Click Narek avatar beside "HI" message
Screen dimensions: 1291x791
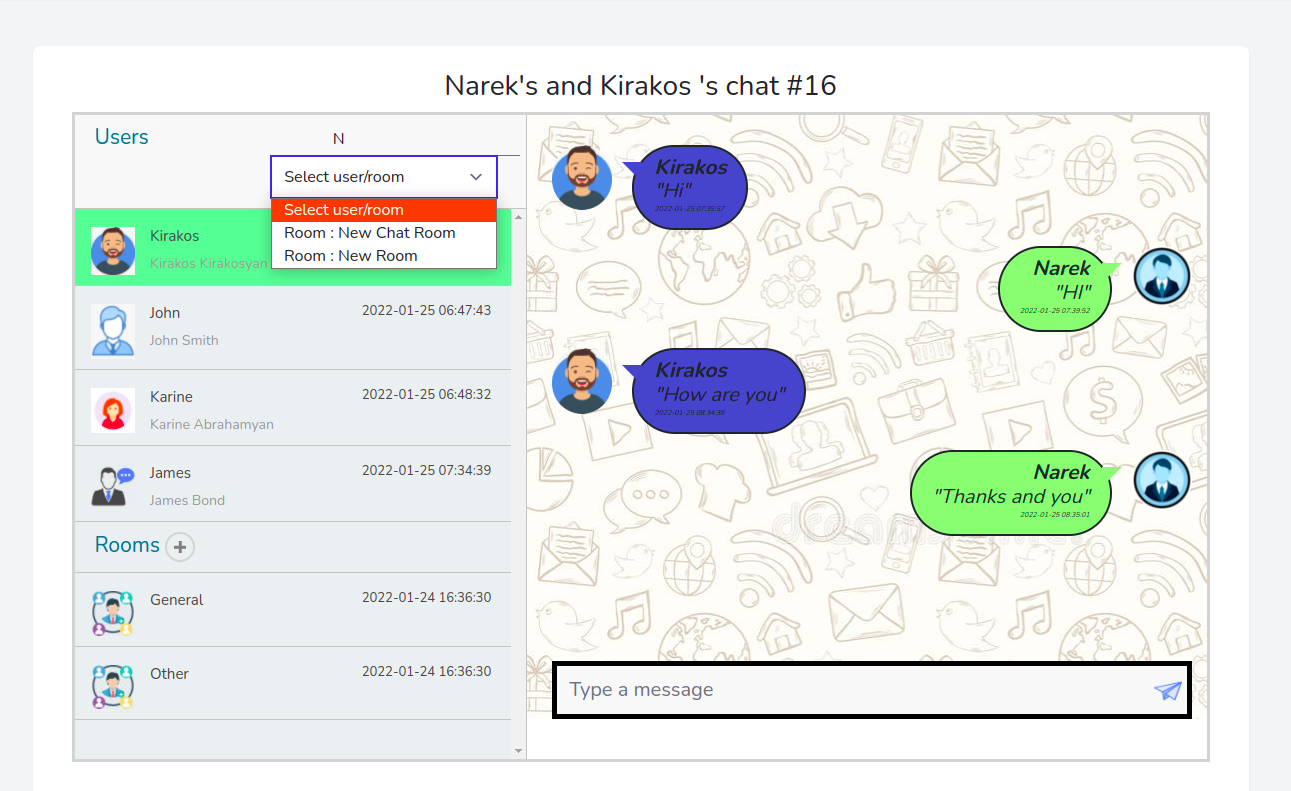click(1162, 276)
